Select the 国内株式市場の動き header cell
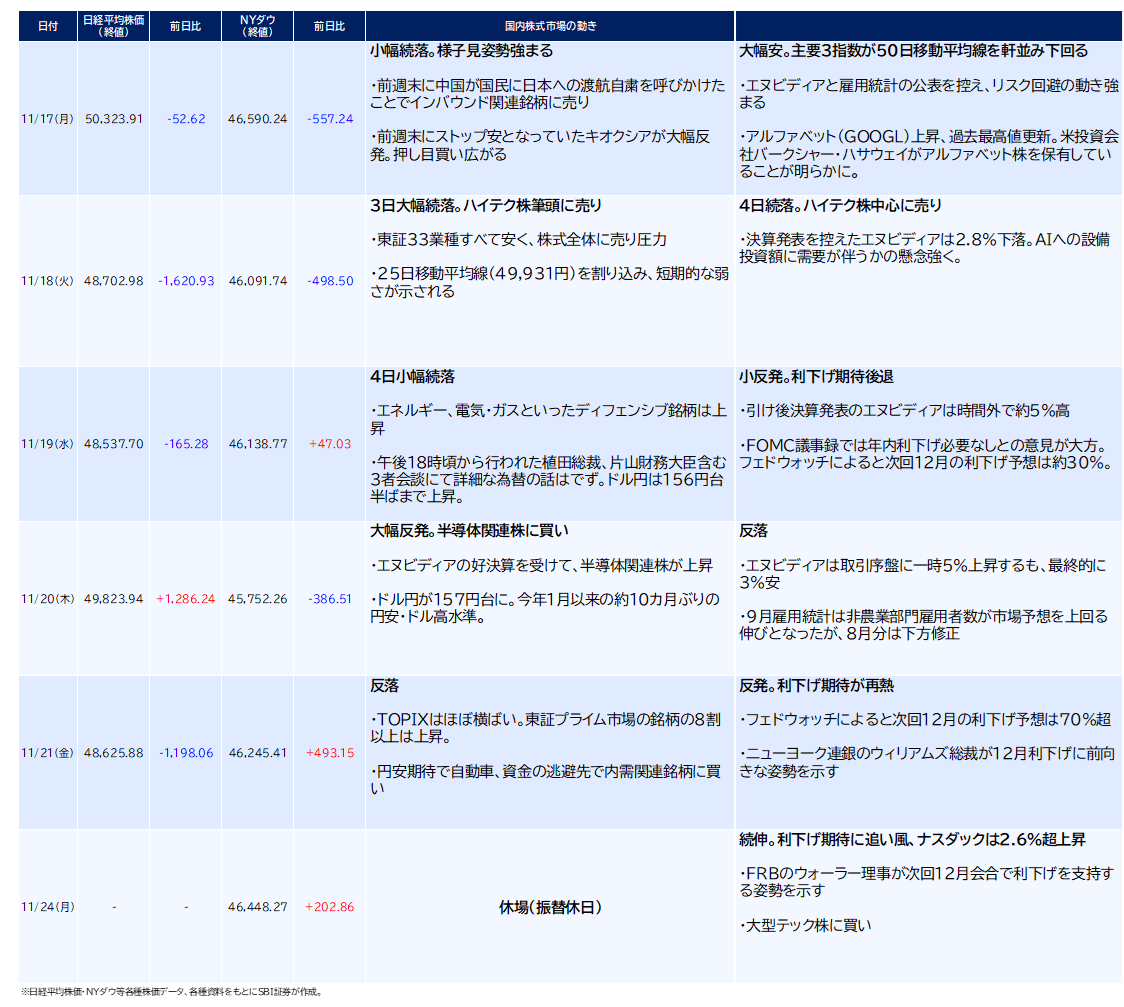This screenshot has width=1124, height=1007. click(550, 26)
